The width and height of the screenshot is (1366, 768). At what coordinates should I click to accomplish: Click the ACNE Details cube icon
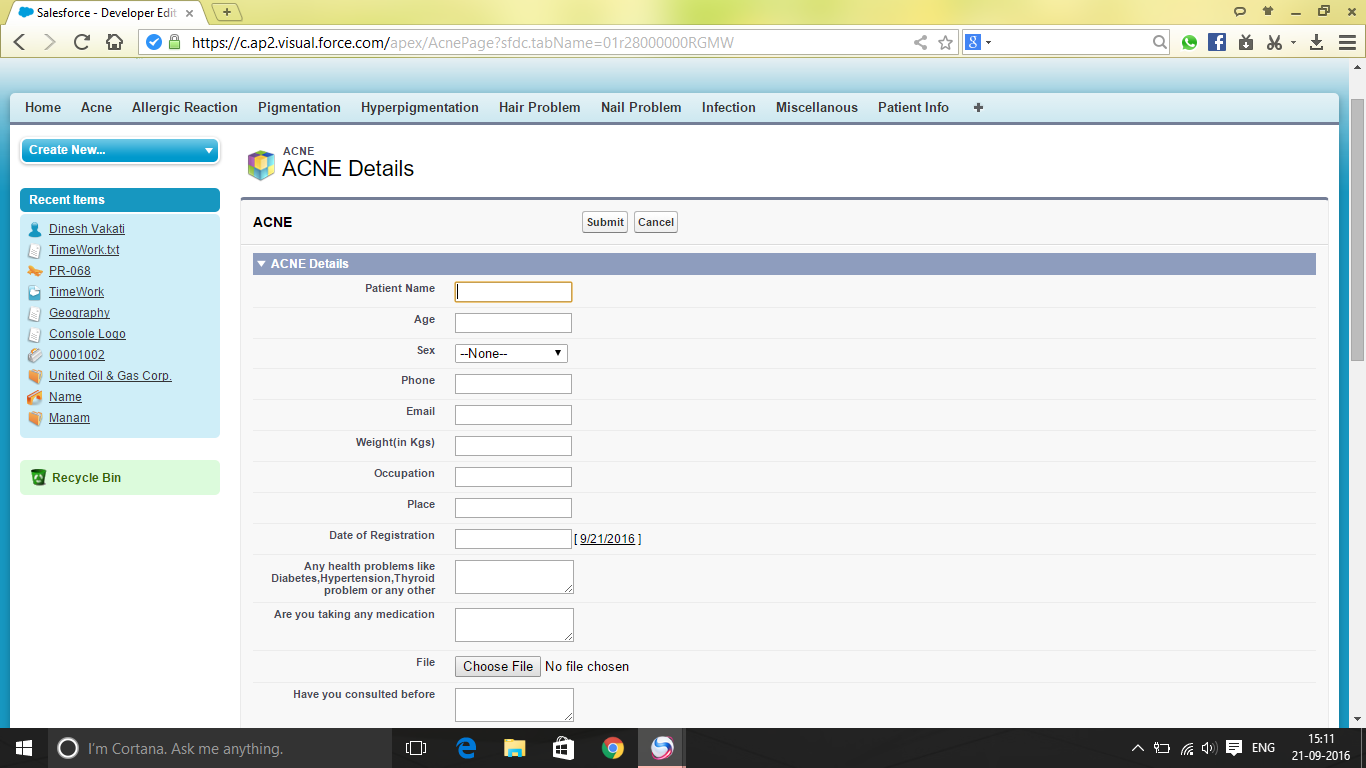pyautogui.click(x=261, y=165)
